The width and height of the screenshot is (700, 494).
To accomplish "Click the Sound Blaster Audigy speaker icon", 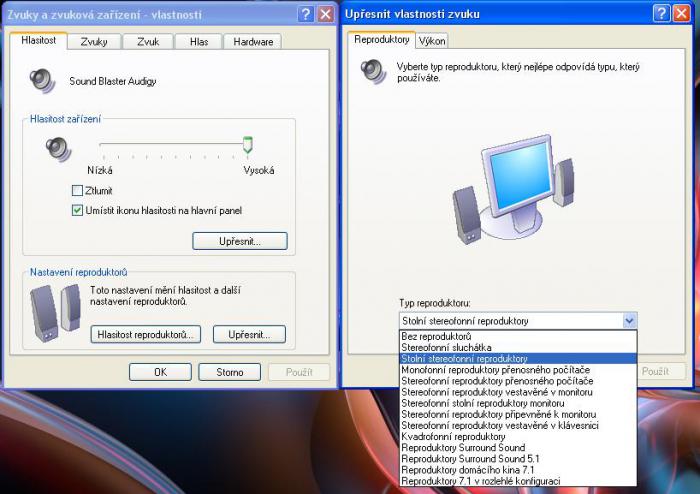I will coord(43,80).
